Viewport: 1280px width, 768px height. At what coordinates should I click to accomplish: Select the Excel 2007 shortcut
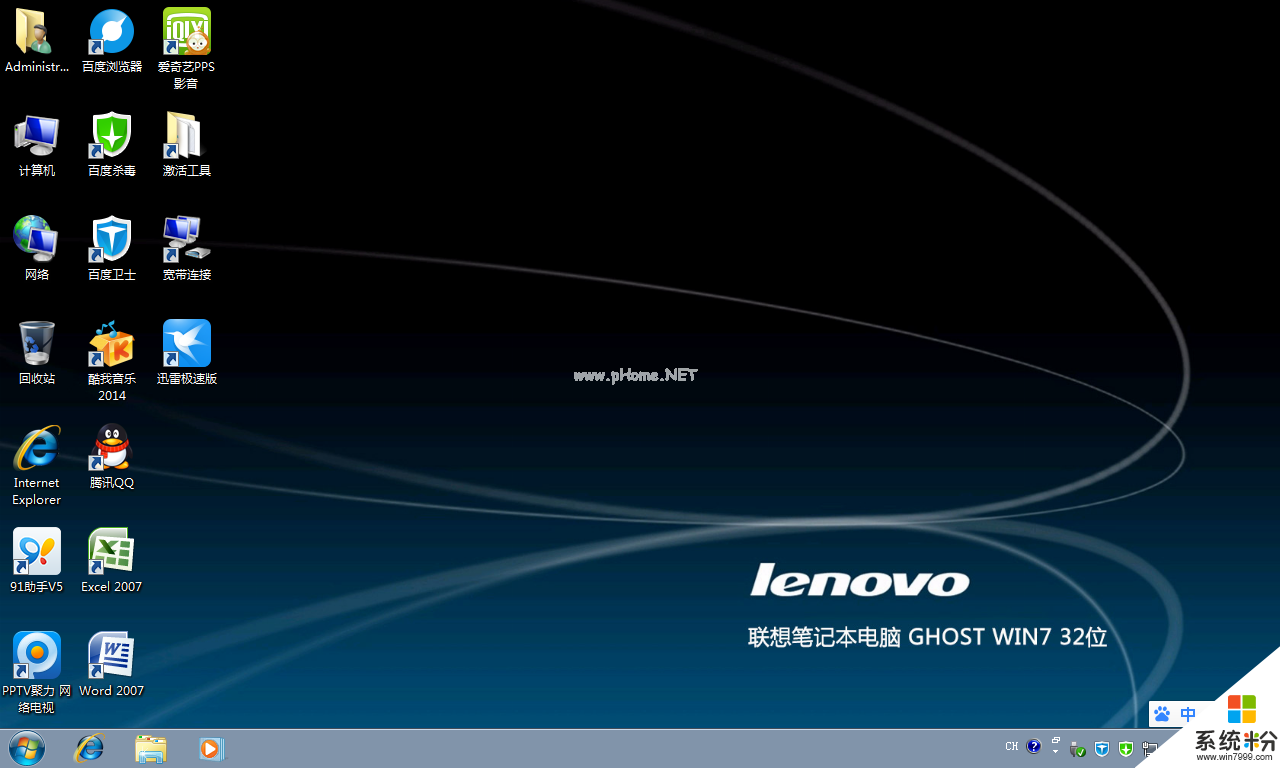112,561
